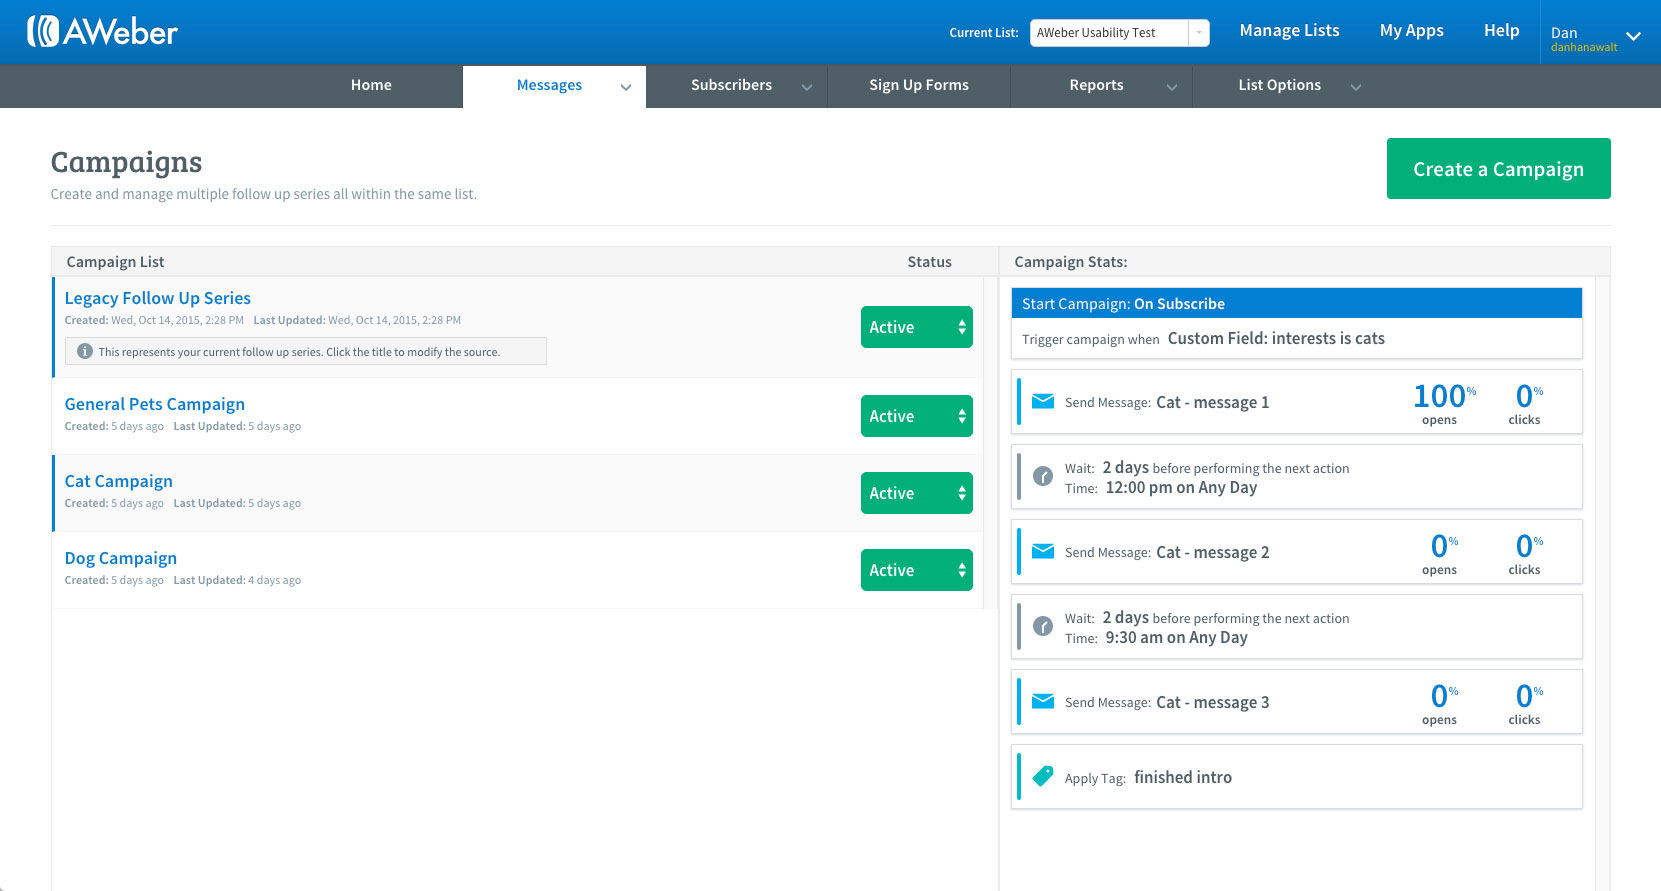Click info icon in legacy series notice
The height and width of the screenshot is (891, 1661).
(x=85, y=351)
